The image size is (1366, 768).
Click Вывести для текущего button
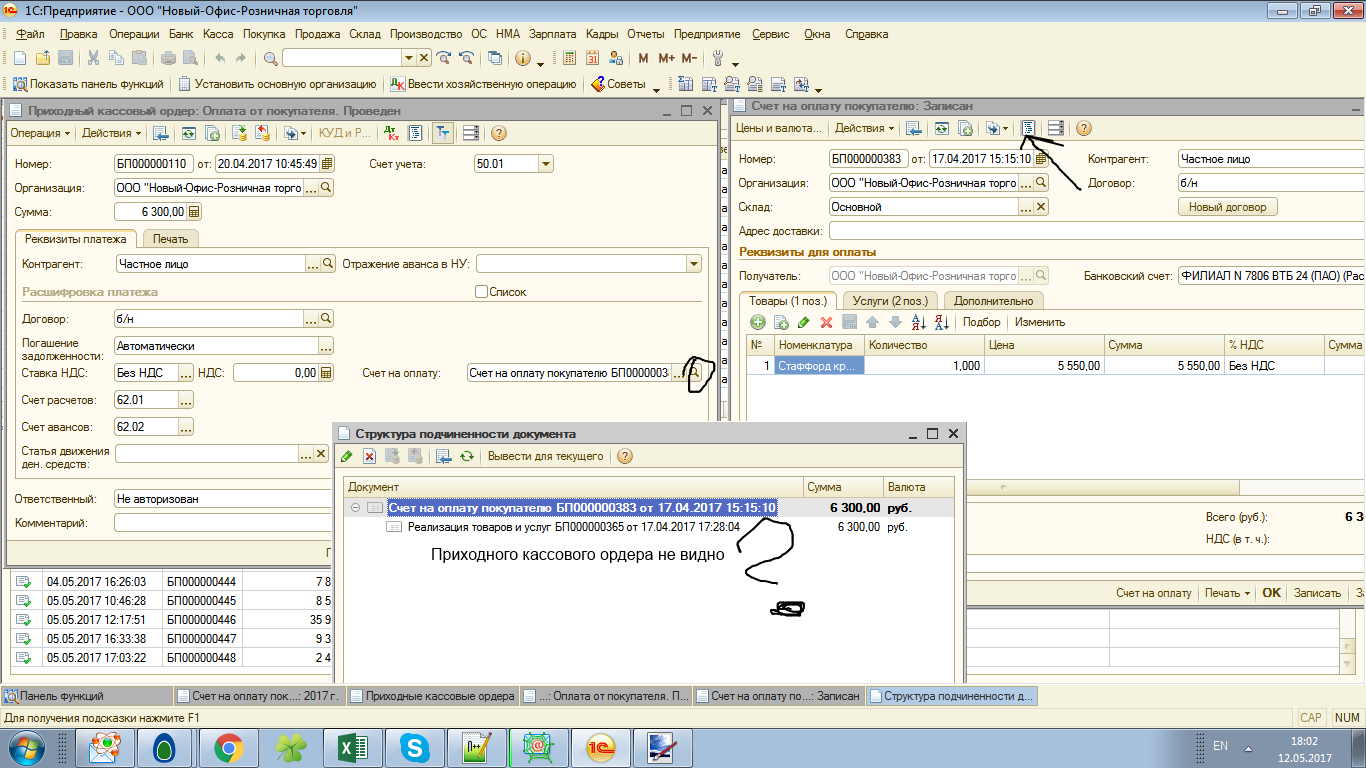(545, 456)
